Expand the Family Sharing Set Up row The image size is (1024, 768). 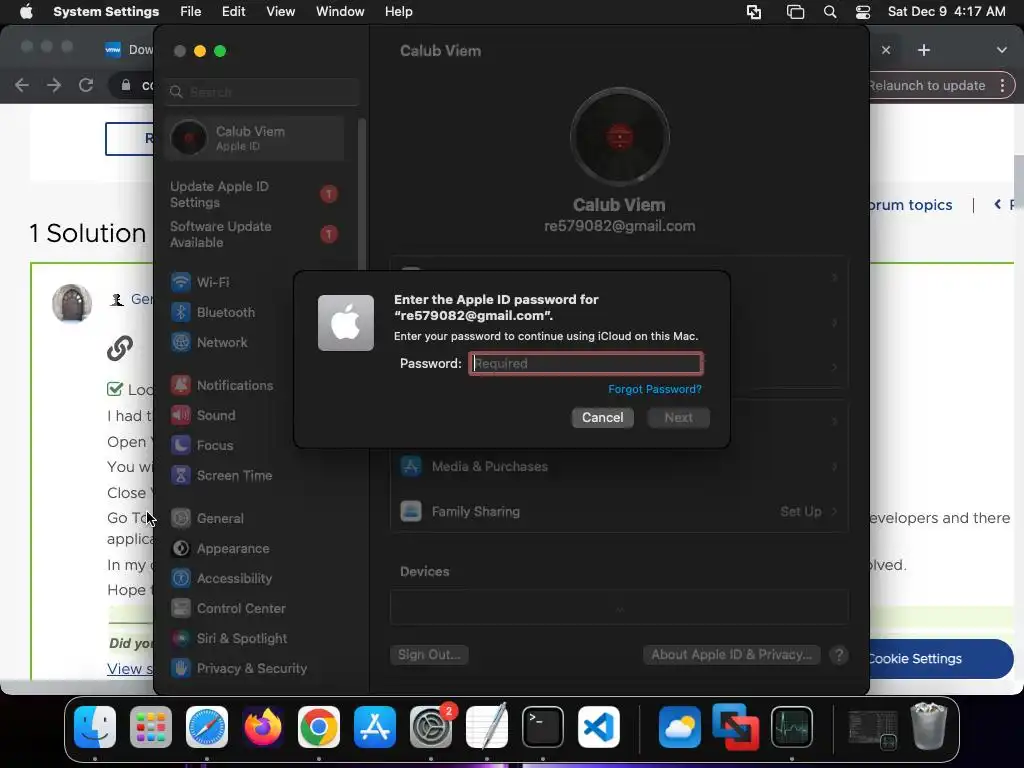[618, 511]
